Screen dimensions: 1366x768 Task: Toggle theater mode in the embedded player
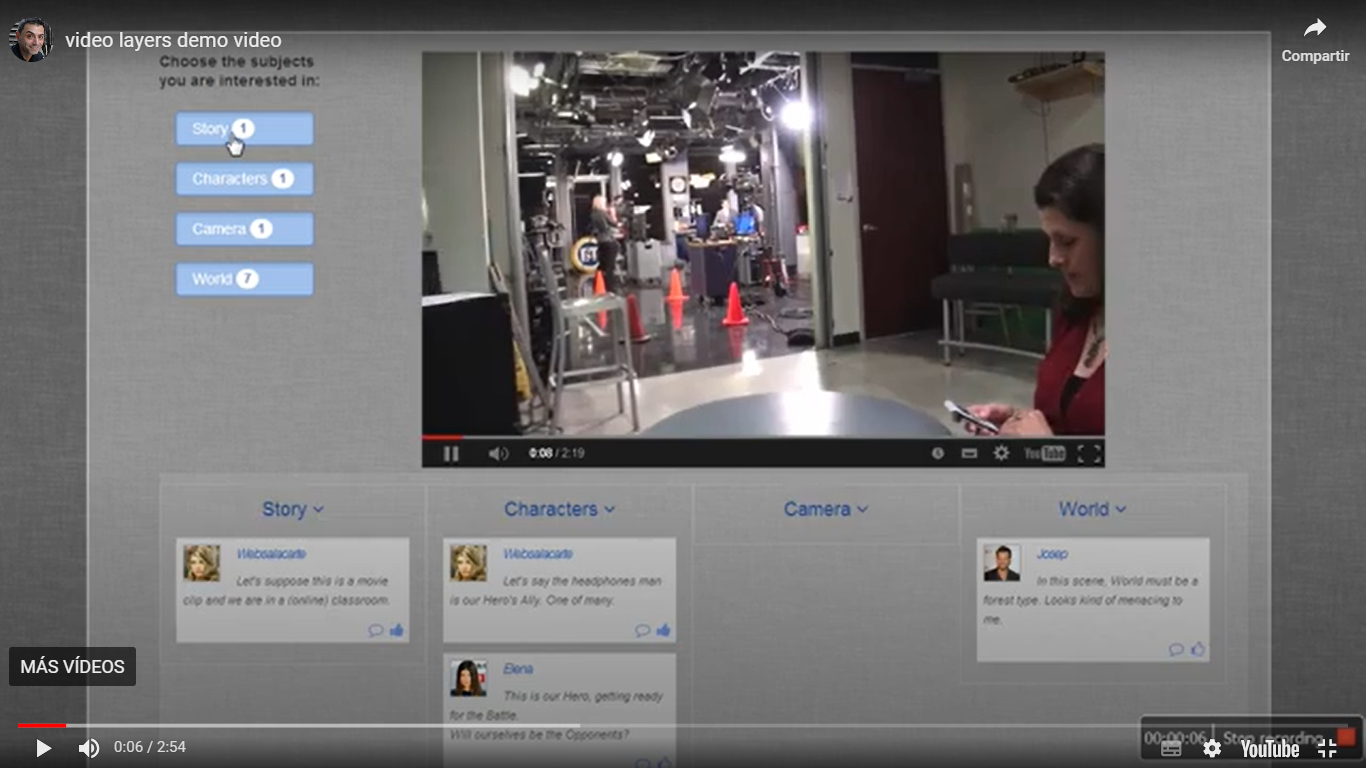tap(968, 454)
